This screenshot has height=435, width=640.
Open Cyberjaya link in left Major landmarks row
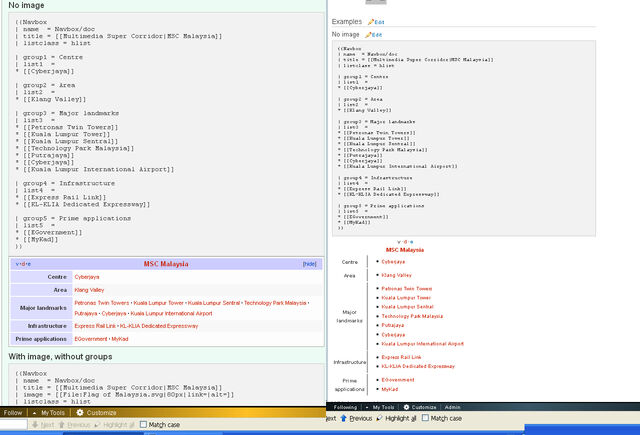[114, 313]
